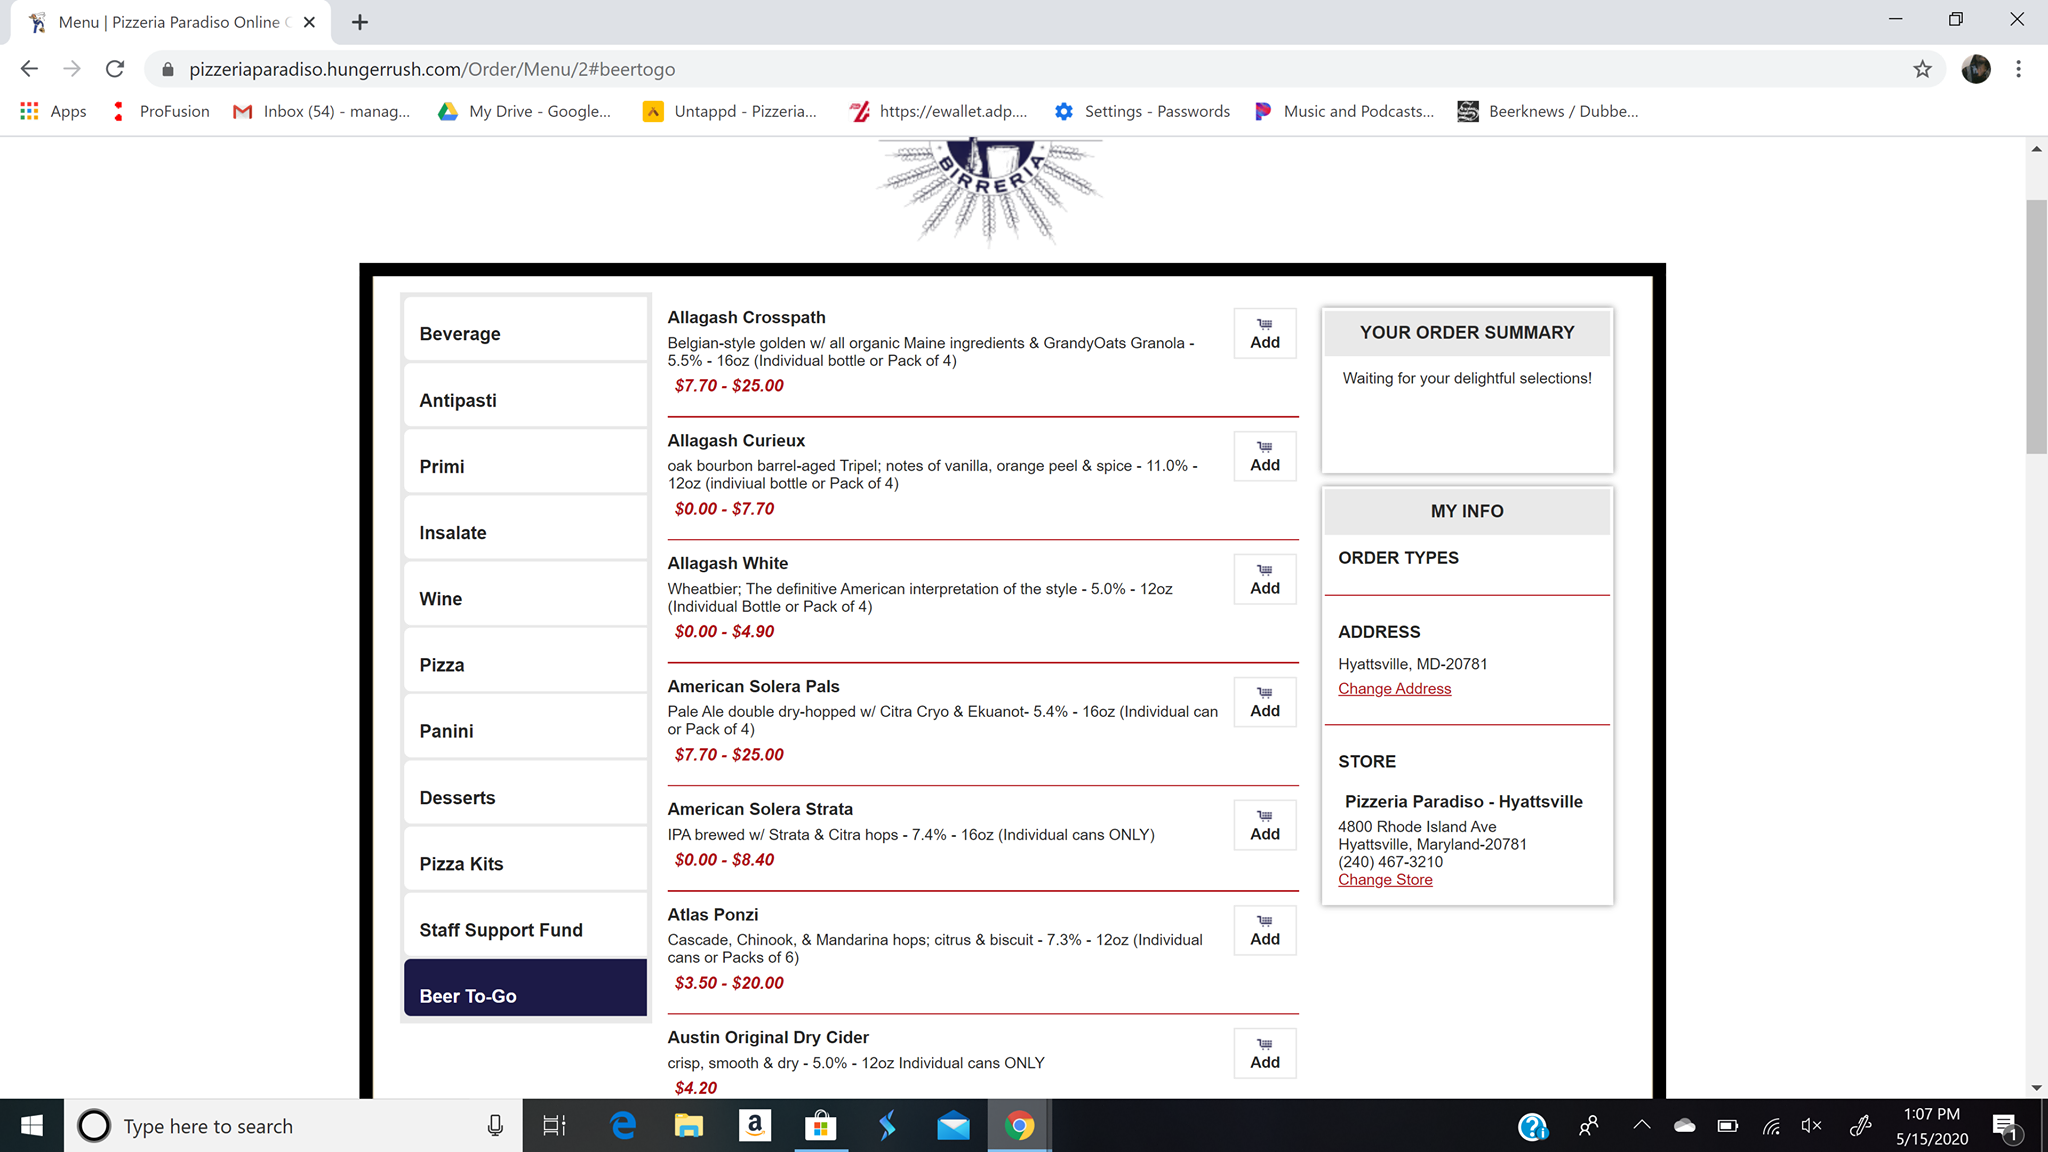Bookmark this page with the star icon
Image resolution: width=2048 pixels, height=1152 pixels.
(1922, 69)
